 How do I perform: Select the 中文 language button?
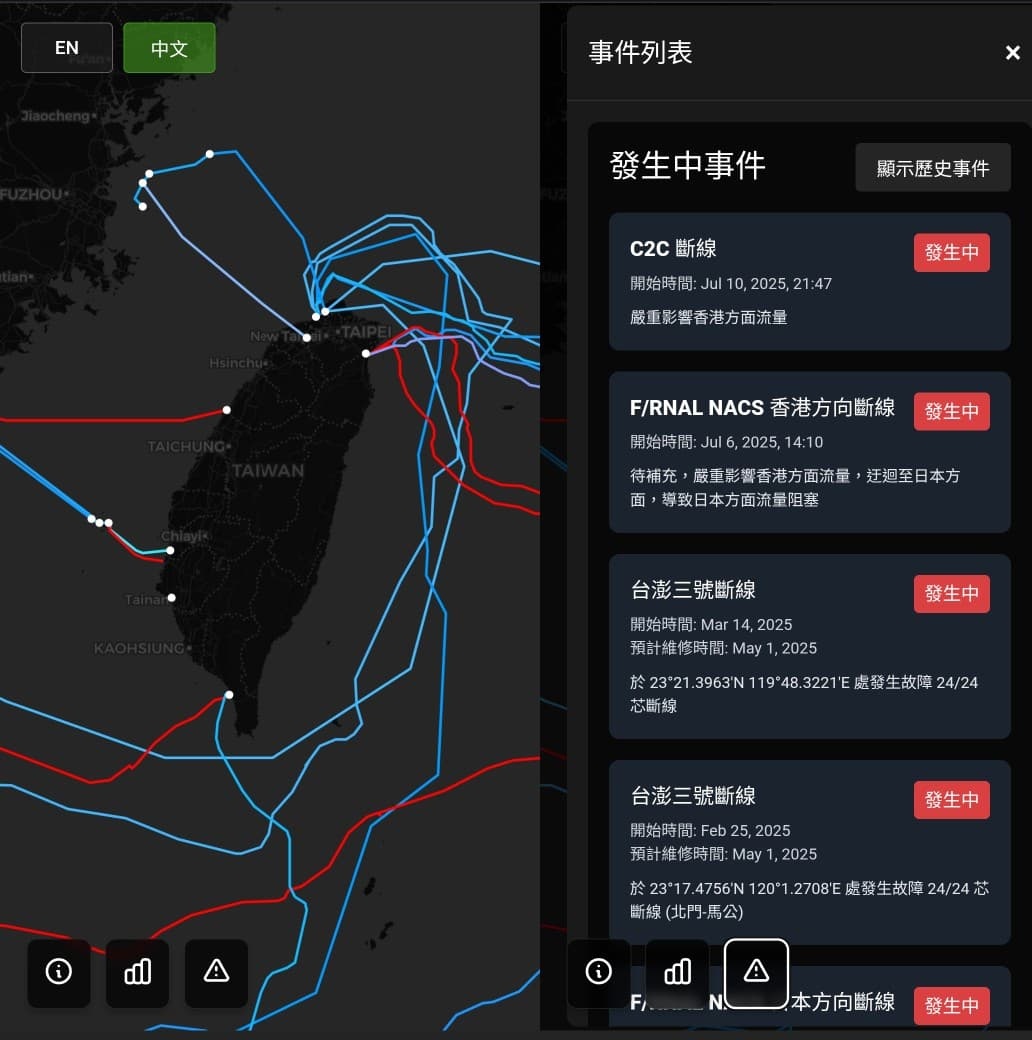[169, 48]
